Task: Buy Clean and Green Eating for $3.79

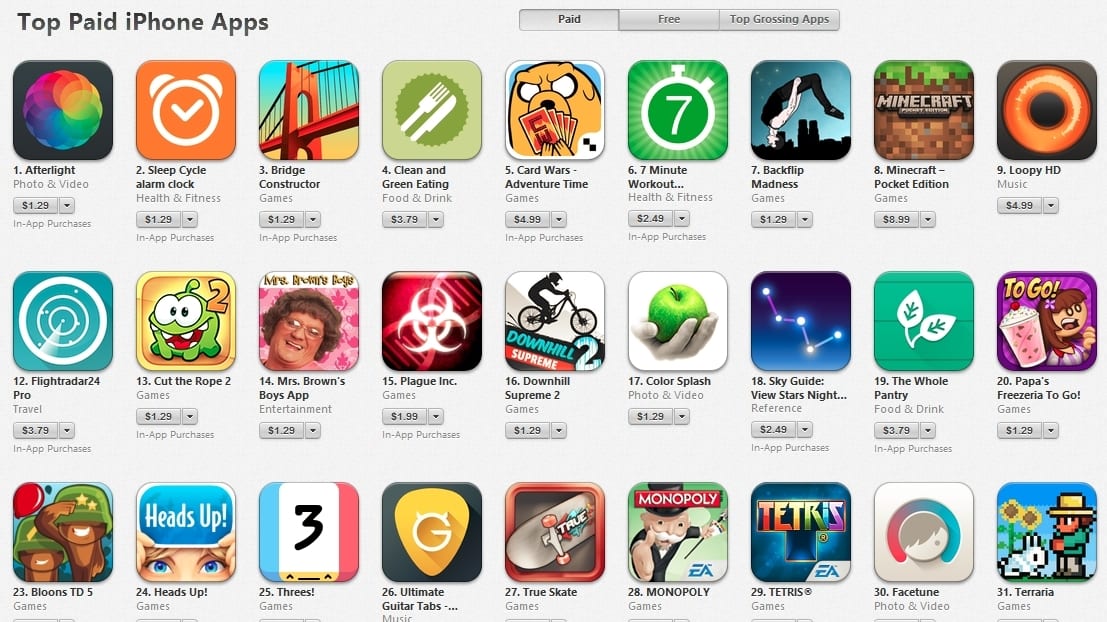Action: (x=405, y=220)
